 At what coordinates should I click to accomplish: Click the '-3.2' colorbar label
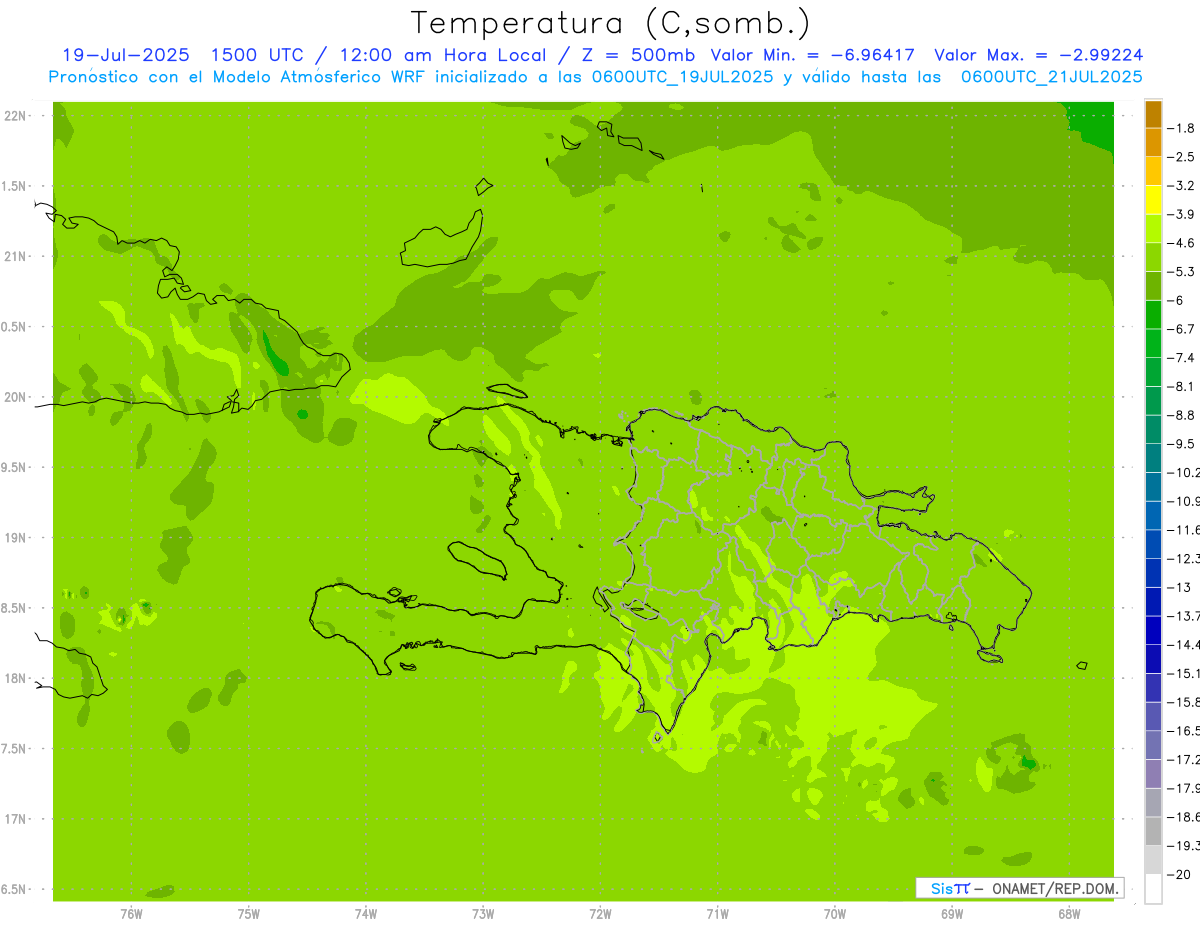1182,186
